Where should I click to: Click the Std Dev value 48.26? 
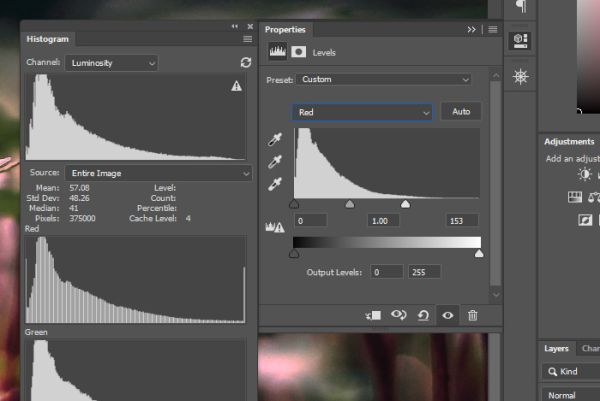[x=79, y=198]
